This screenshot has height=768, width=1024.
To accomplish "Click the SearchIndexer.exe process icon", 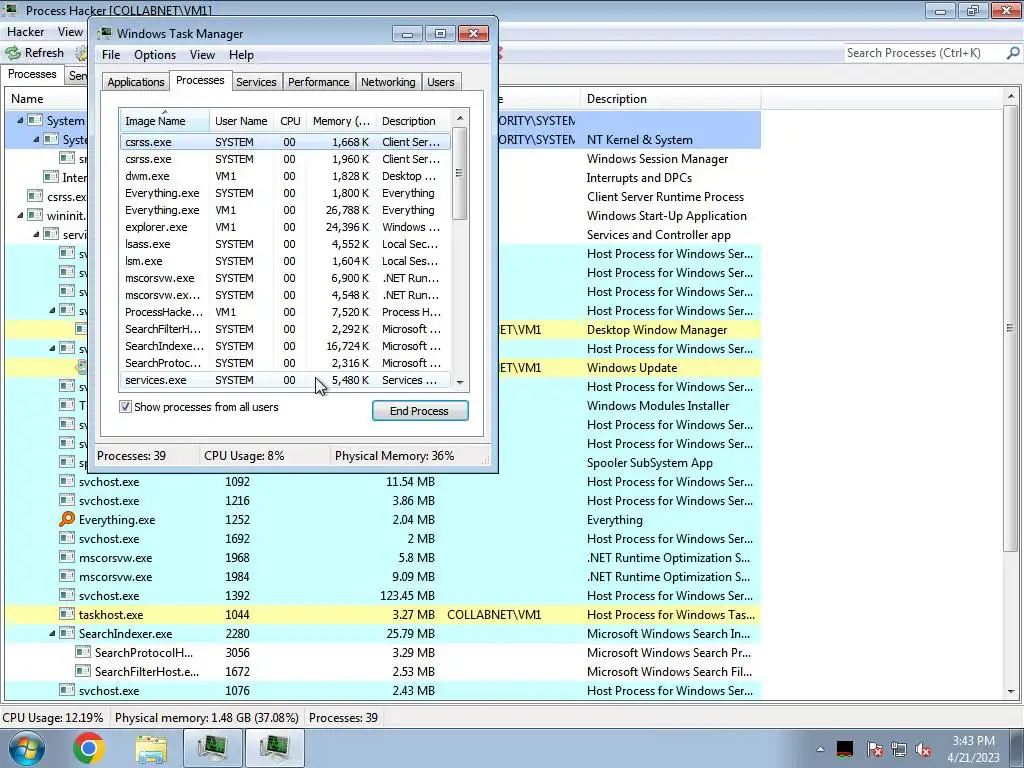I will [67, 633].
